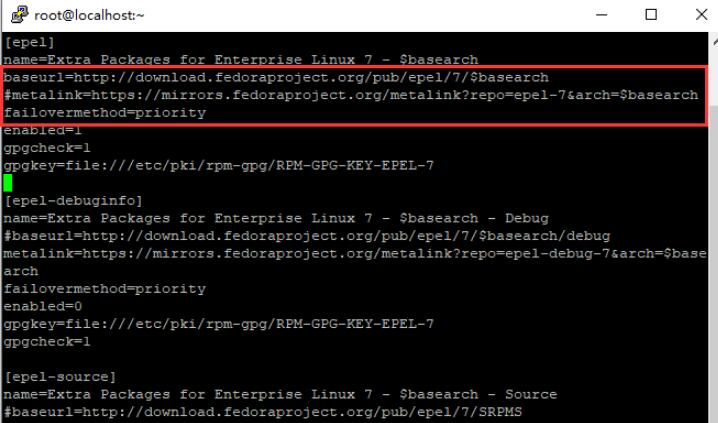
Task: Minimize the root@localhost terminal window
Action: point(601,15)
